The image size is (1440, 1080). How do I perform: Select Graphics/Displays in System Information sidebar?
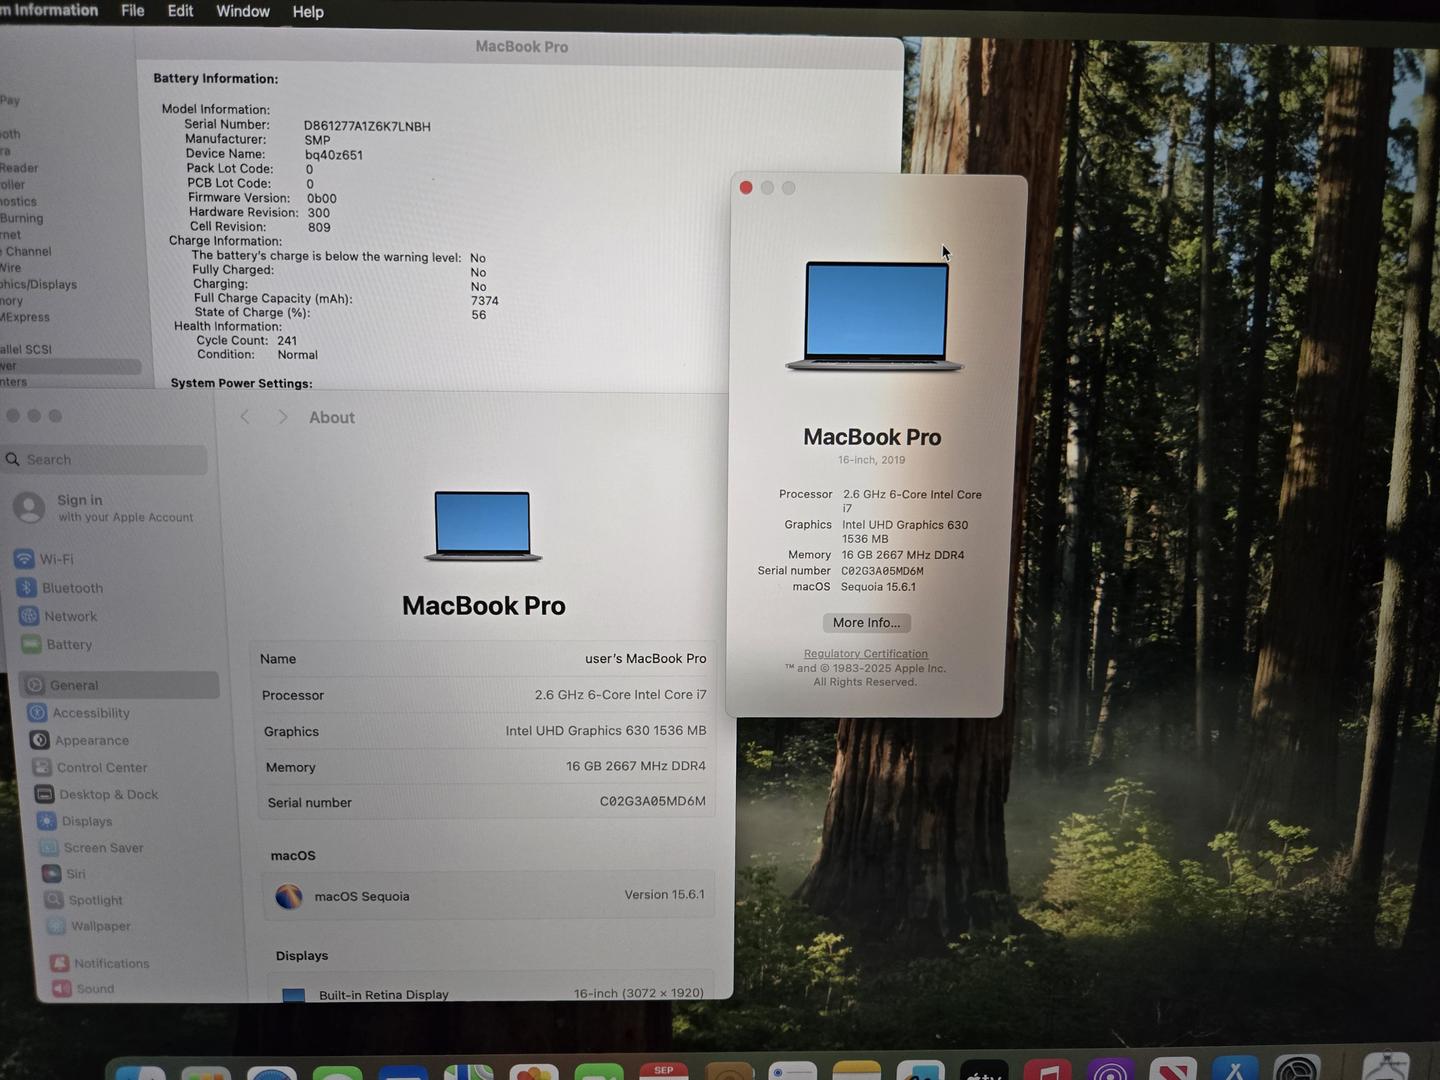pos(38,284)
